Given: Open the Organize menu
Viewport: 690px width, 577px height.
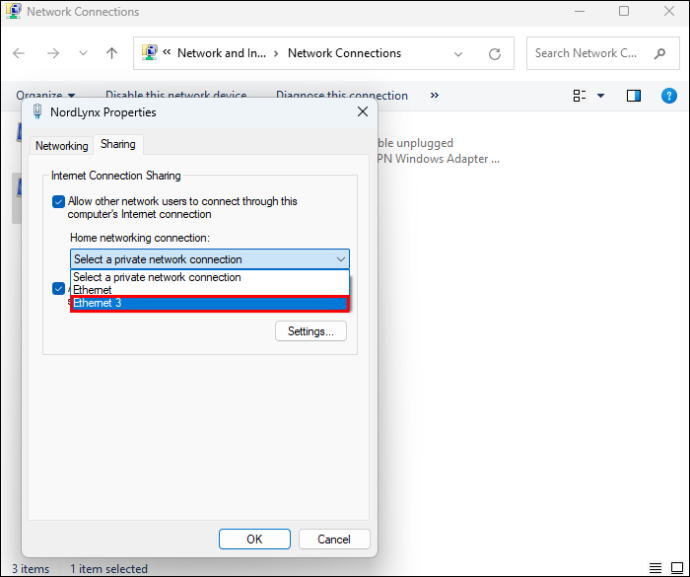Looking at the screenshot, I should pyautogui.click(x=45, y=95).
